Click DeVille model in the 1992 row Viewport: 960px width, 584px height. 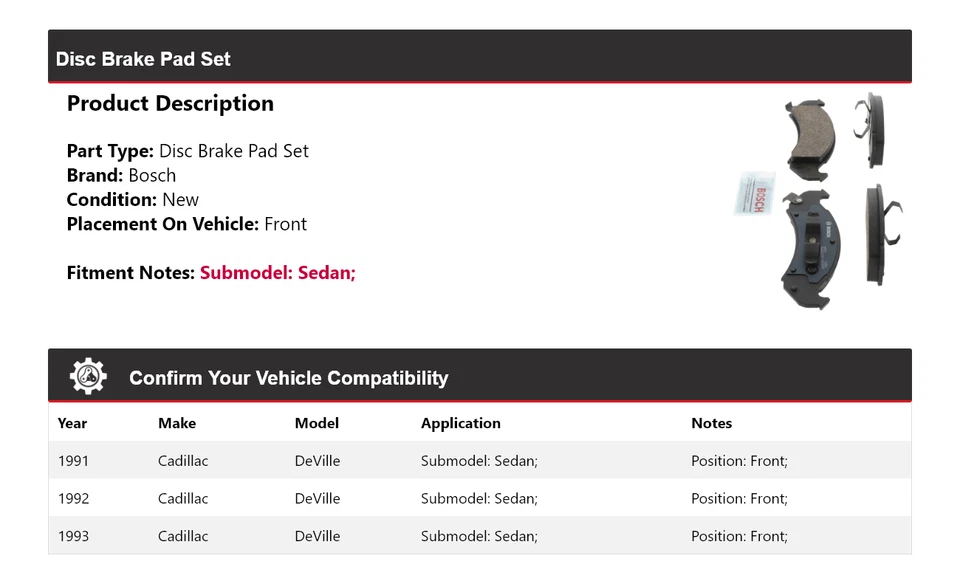coord(317,498)
